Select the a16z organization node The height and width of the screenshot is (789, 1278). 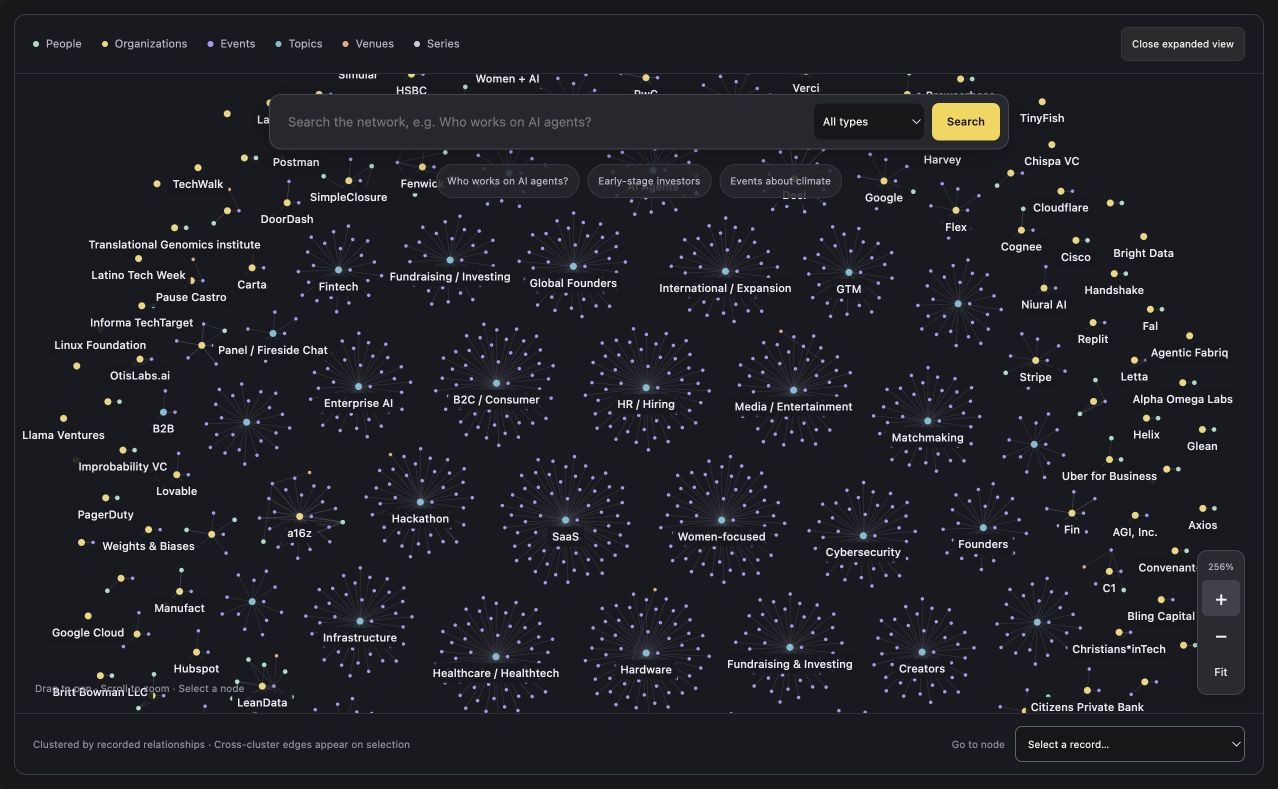(x=299, y=517)
